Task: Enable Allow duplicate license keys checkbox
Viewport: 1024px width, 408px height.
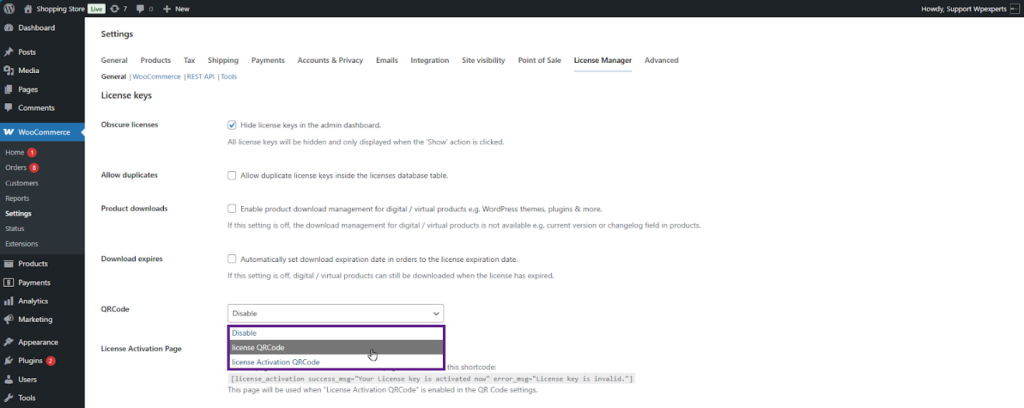Action: [232, 176]
